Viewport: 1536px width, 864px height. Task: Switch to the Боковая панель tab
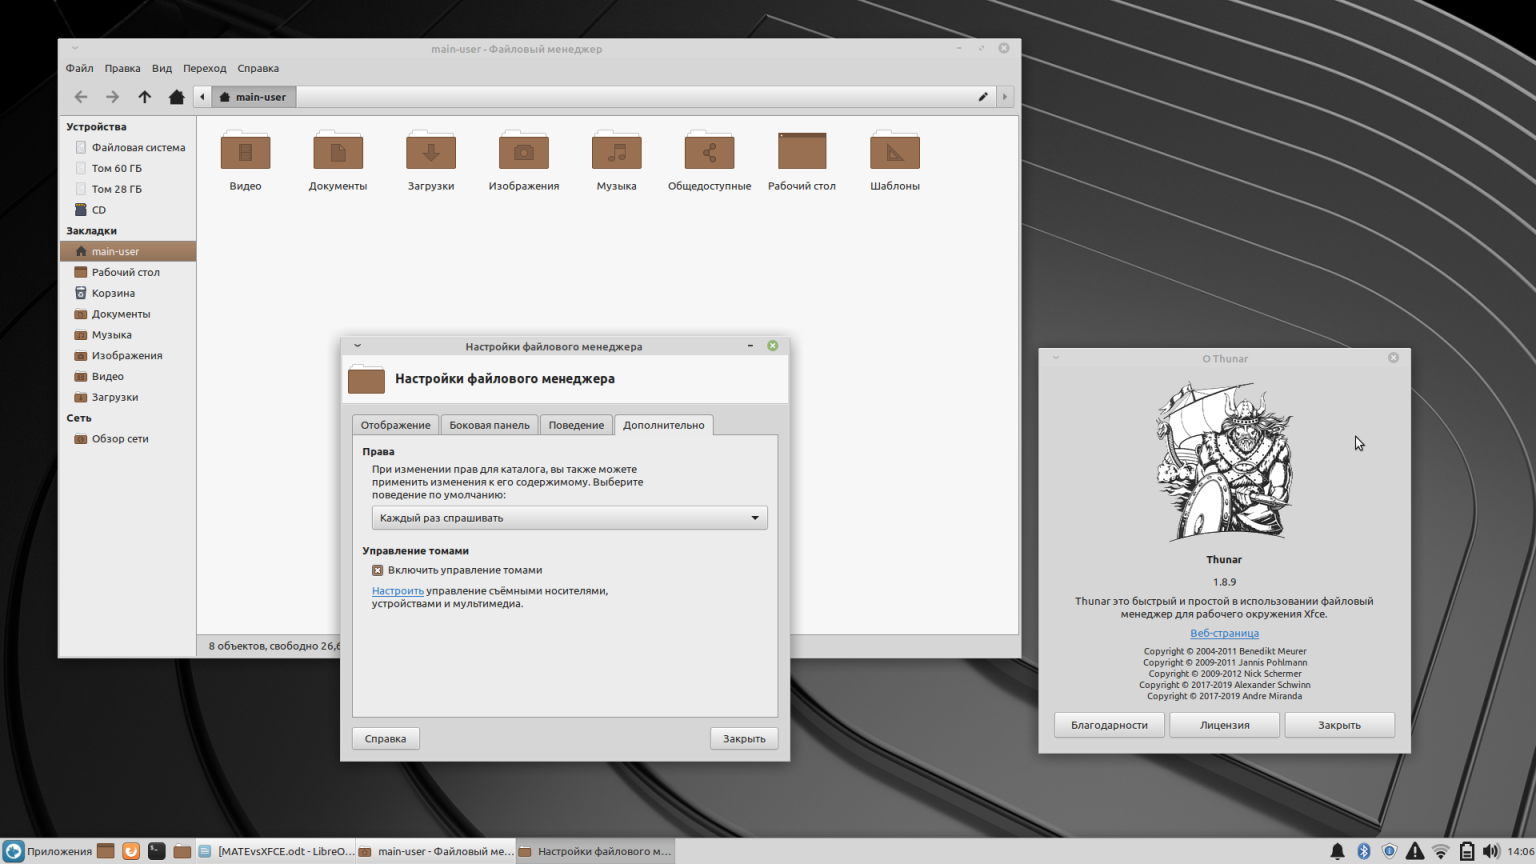point(489,424)
